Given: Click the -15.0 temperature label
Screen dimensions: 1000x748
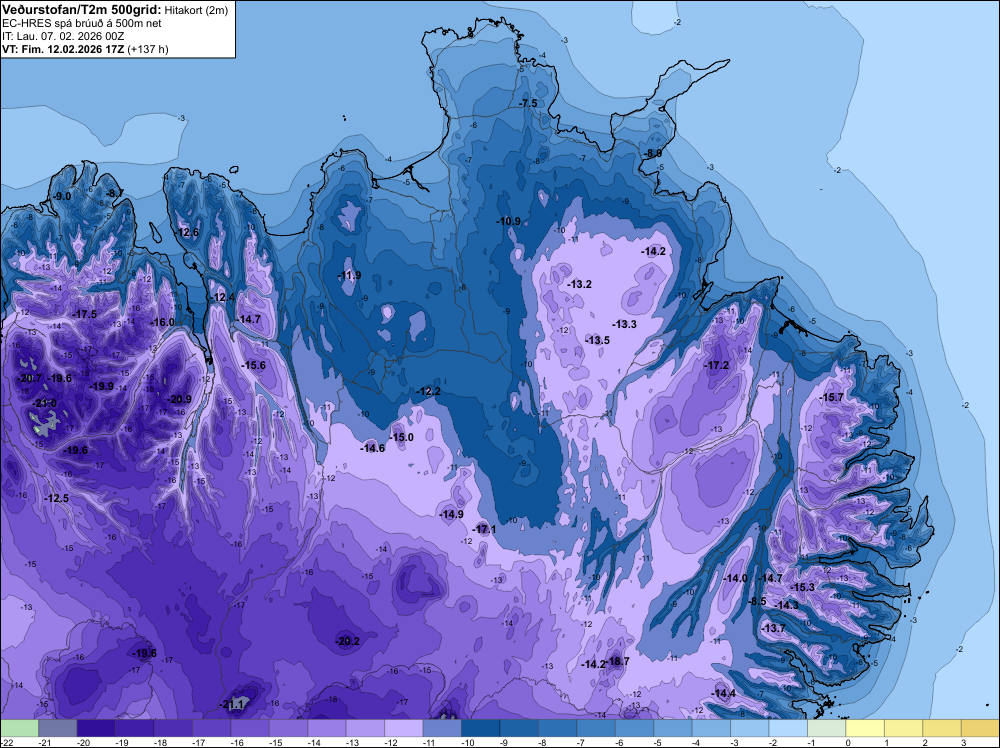Looking at the screenshot, I should (x=401, y=437).
